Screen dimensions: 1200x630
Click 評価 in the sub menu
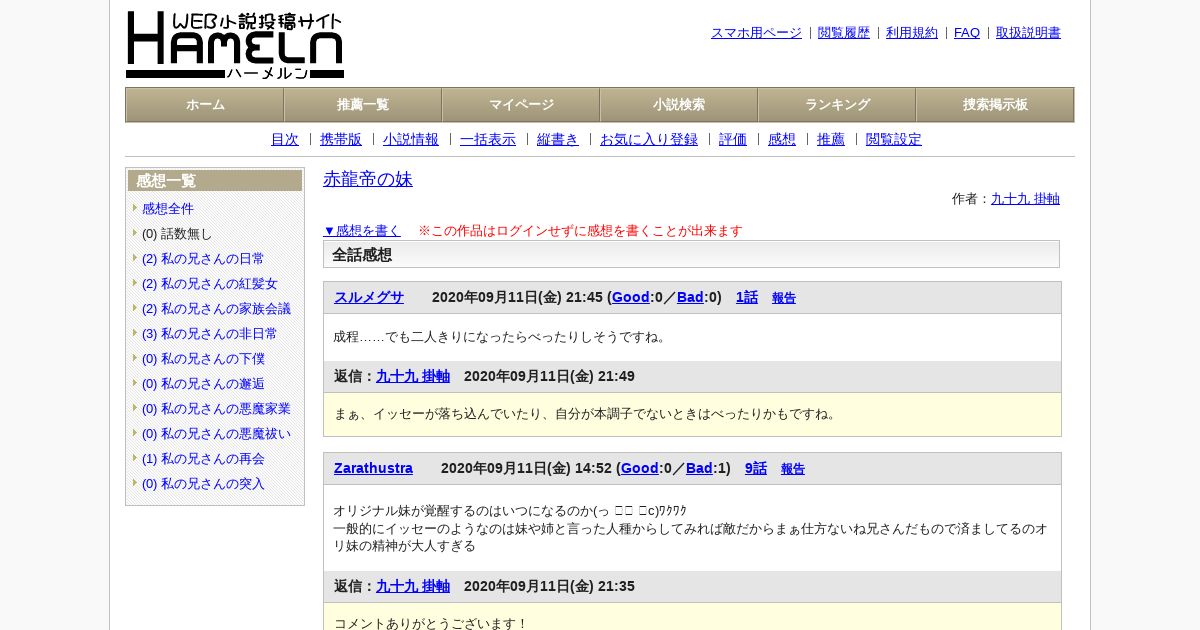[x=733, y=139]
